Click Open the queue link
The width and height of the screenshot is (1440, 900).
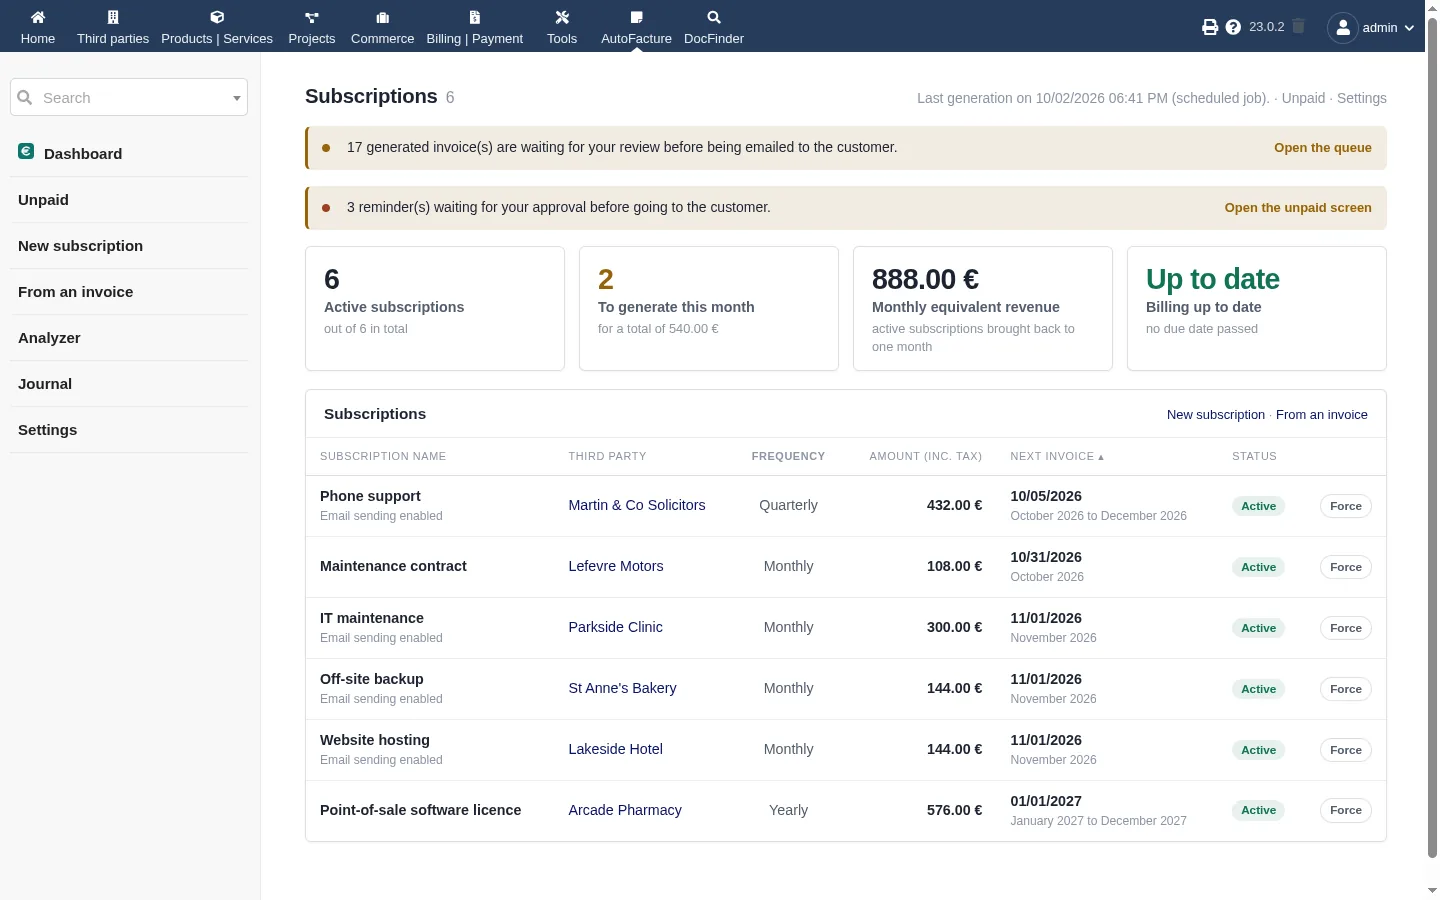click(x=1323, y=148)
